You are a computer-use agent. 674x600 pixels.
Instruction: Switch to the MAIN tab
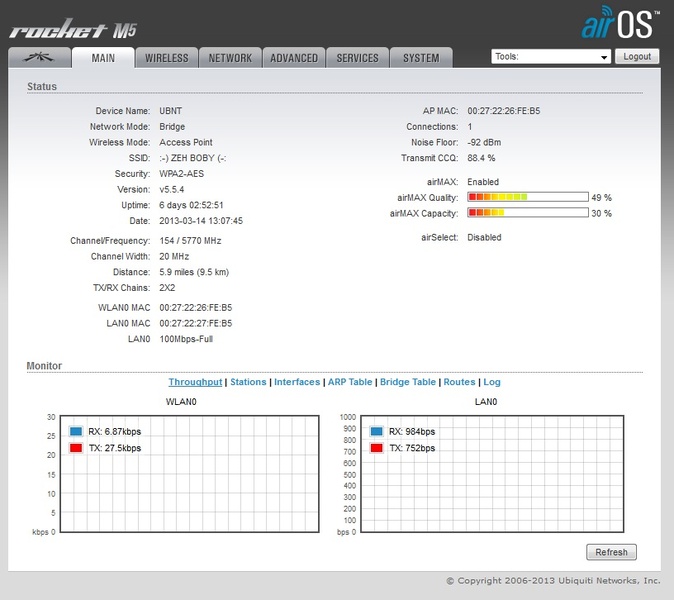click(103, 58)
